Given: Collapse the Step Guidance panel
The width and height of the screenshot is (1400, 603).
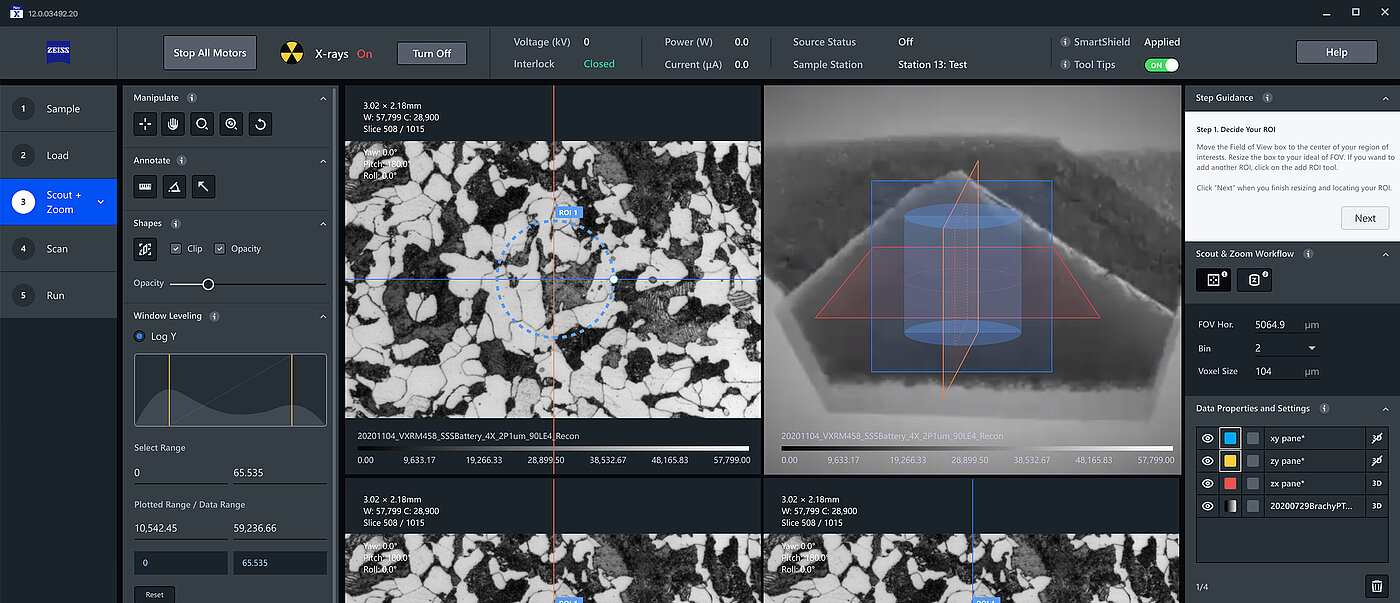Looking at the screenshot, I should 1385,98.
